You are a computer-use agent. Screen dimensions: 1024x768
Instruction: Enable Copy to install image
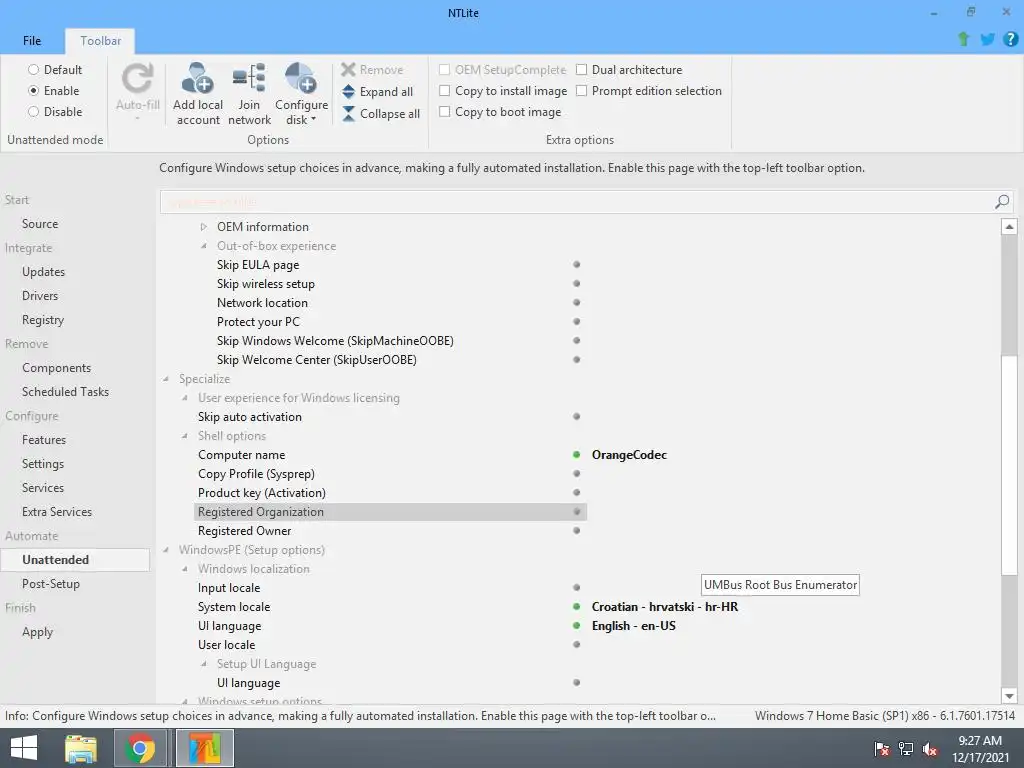pyautogui.click(x=445, y=90)
